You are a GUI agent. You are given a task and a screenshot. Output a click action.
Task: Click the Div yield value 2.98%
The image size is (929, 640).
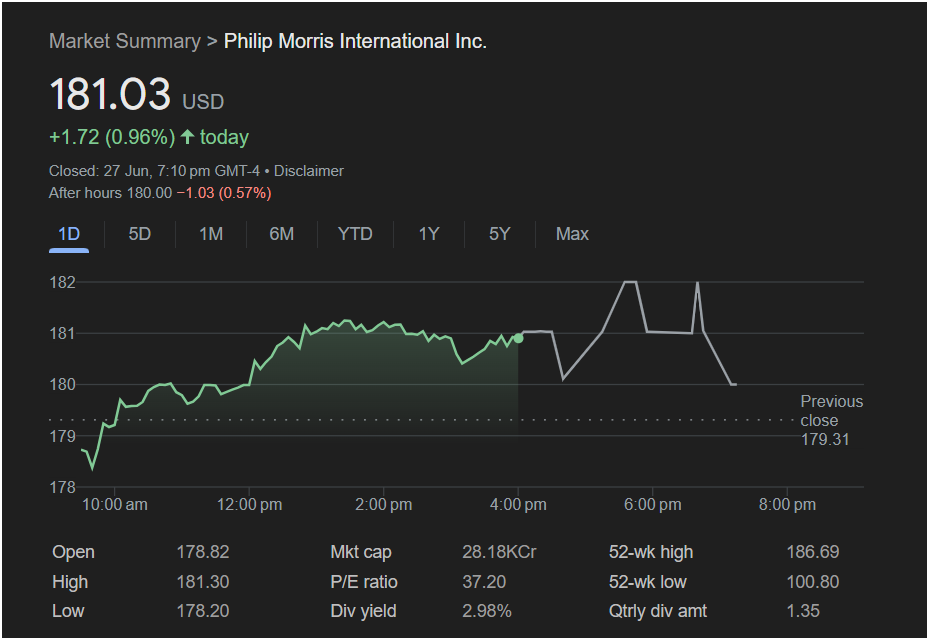pos(486,611)
